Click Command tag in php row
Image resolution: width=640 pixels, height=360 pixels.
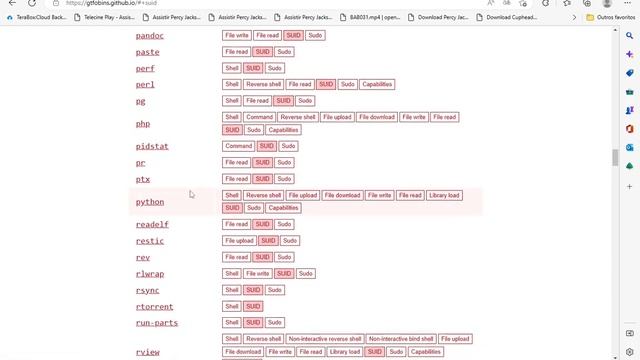click(259, 117)
